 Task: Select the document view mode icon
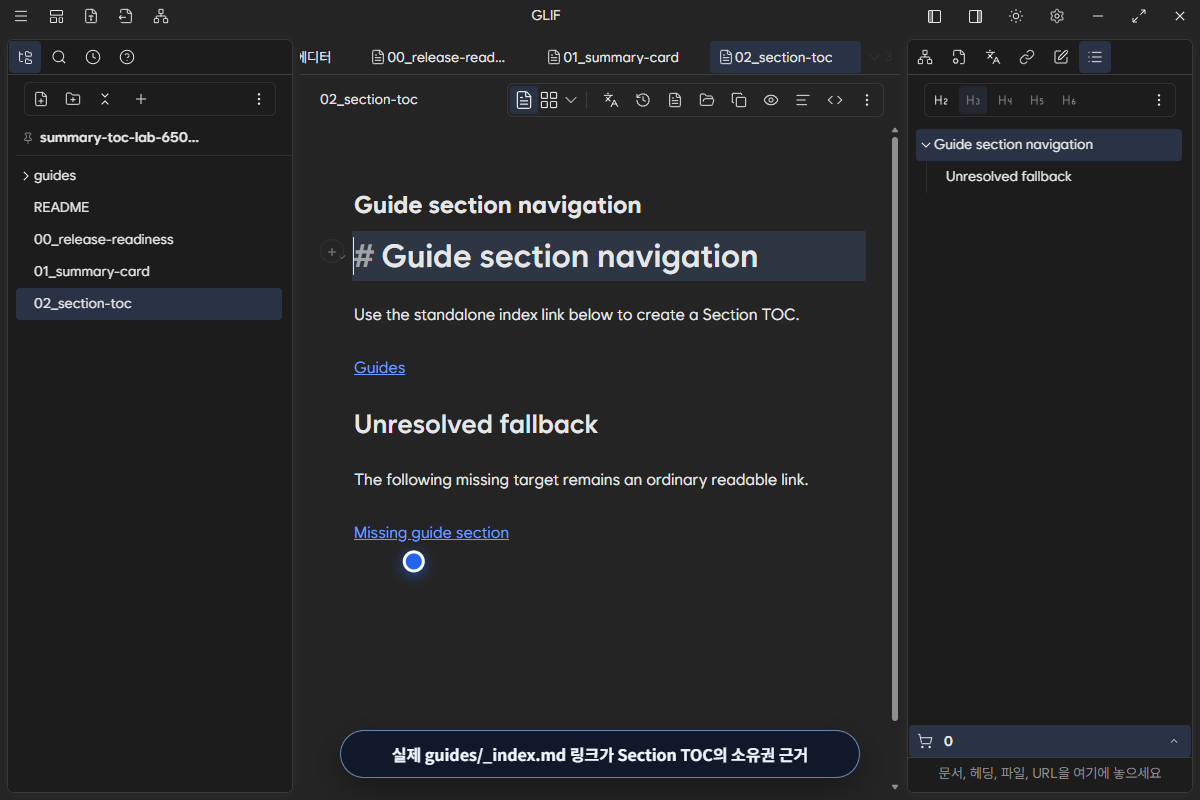524,100
